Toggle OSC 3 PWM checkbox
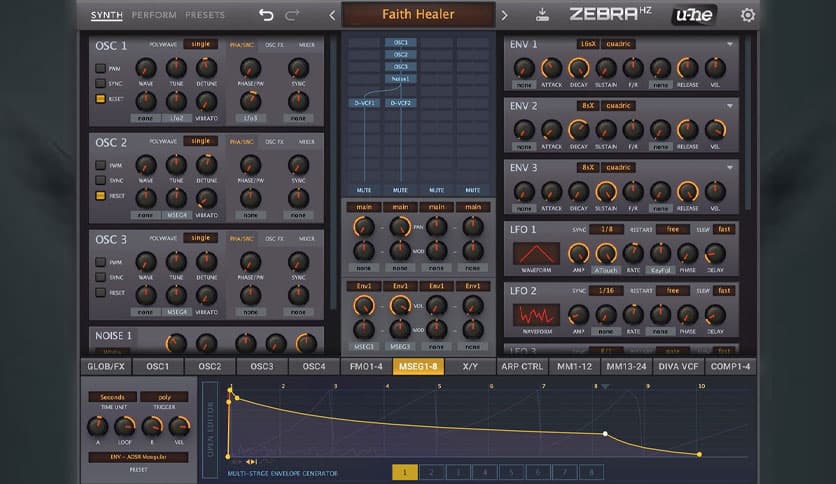 click(100, 262)
